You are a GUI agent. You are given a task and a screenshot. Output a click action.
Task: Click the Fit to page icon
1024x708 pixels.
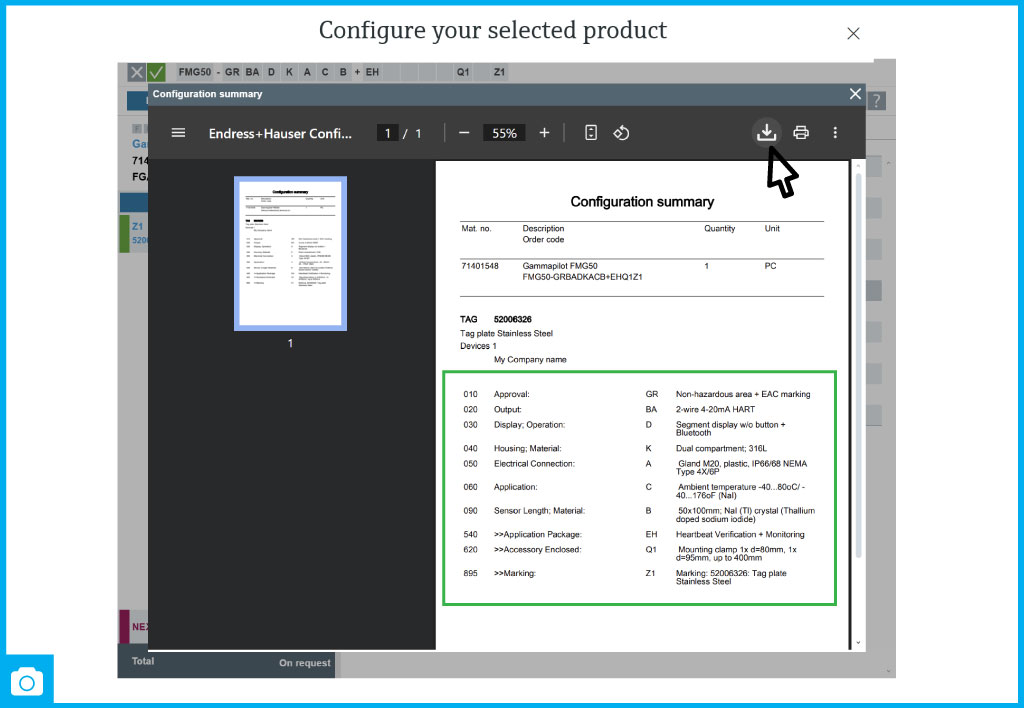click(591, 133)
